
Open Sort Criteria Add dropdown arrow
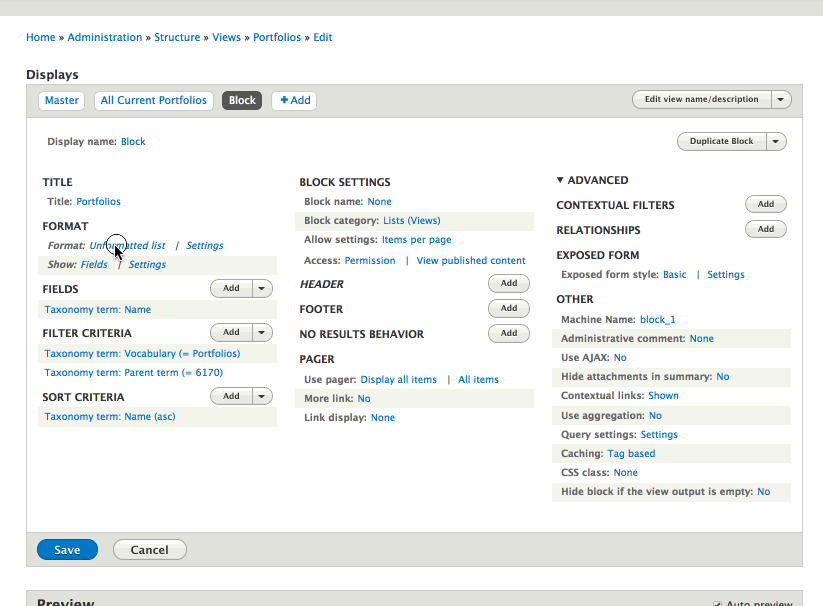click(262, 396)
